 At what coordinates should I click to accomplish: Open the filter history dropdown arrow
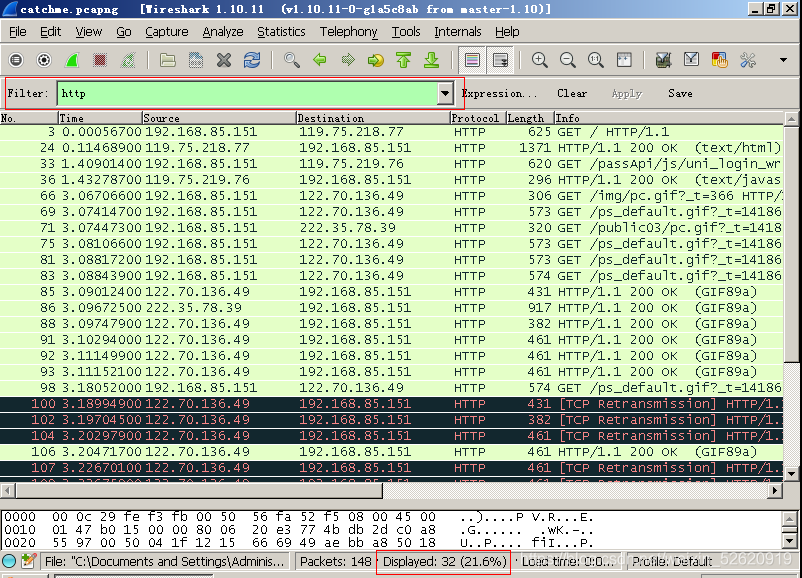(x=445, y=94)
